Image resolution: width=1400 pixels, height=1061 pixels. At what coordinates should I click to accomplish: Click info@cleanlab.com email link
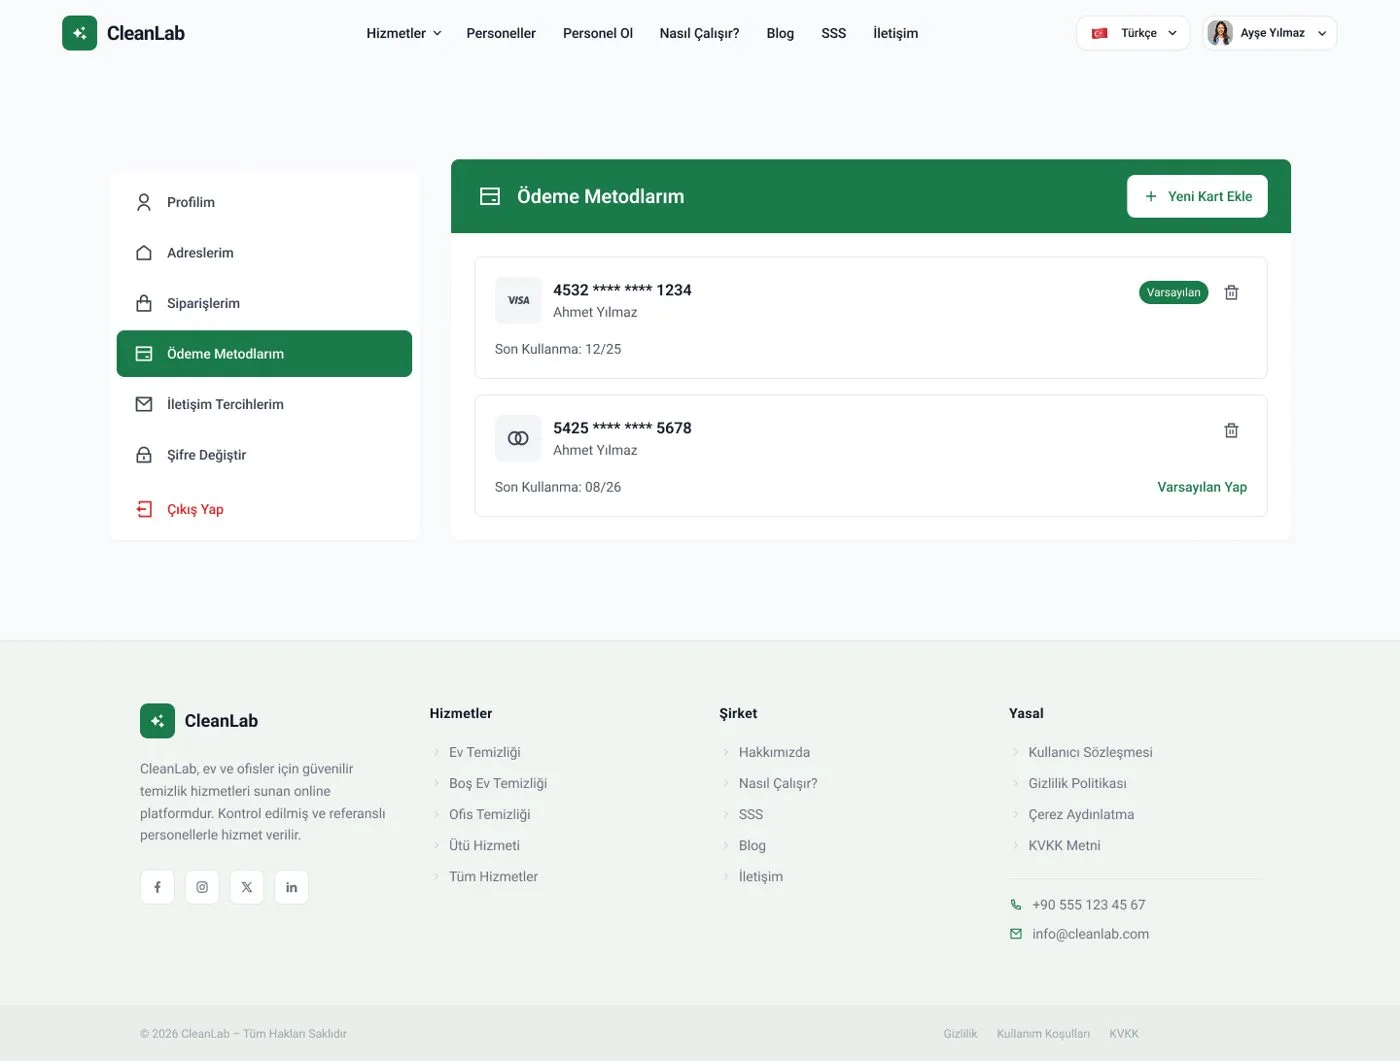click(x=1090, y=934)
